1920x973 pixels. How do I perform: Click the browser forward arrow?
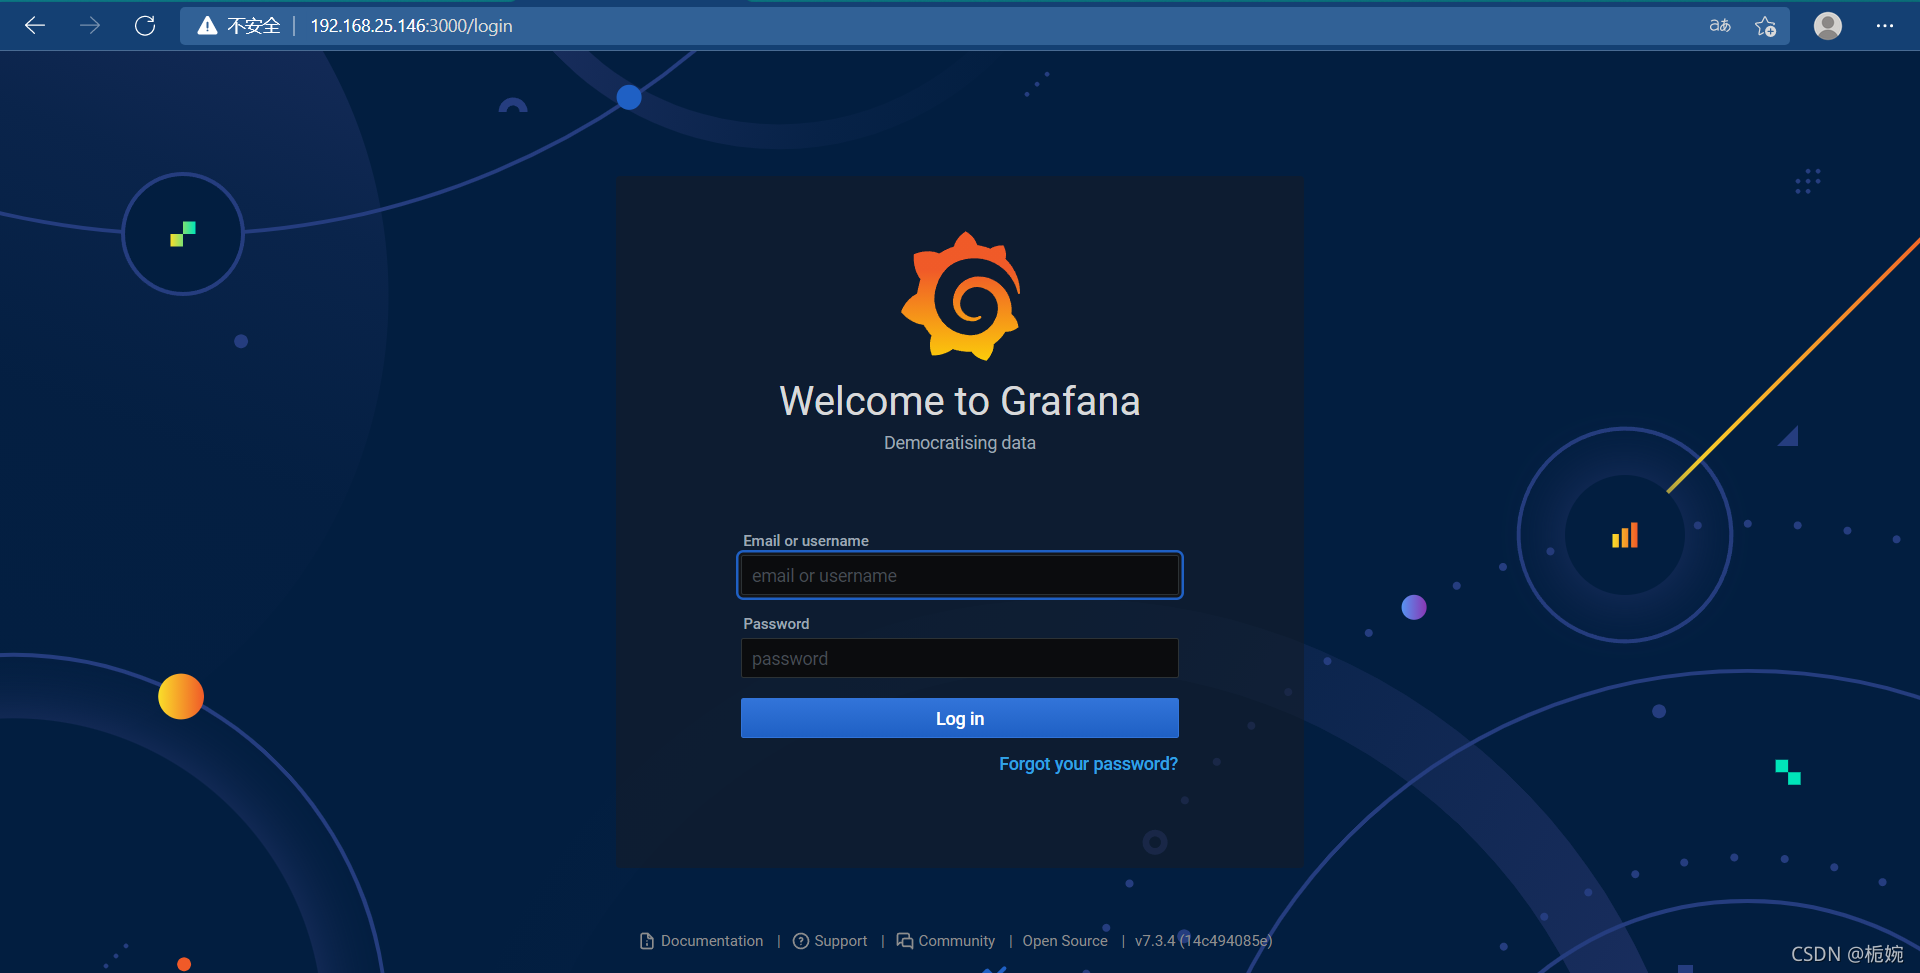coord(90,26)
